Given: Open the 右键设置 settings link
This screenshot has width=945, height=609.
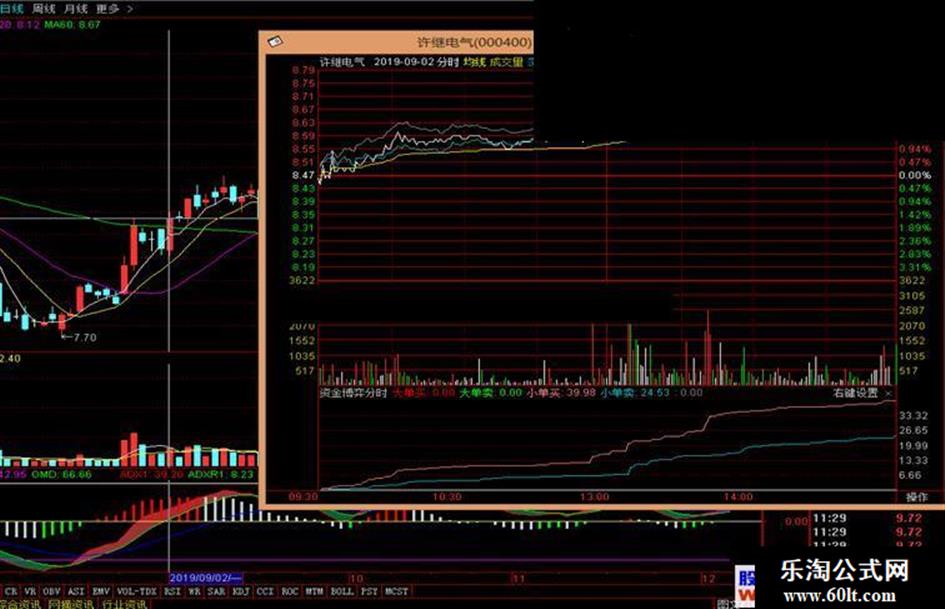Looking at the screenshot, I should click(855, 393).
